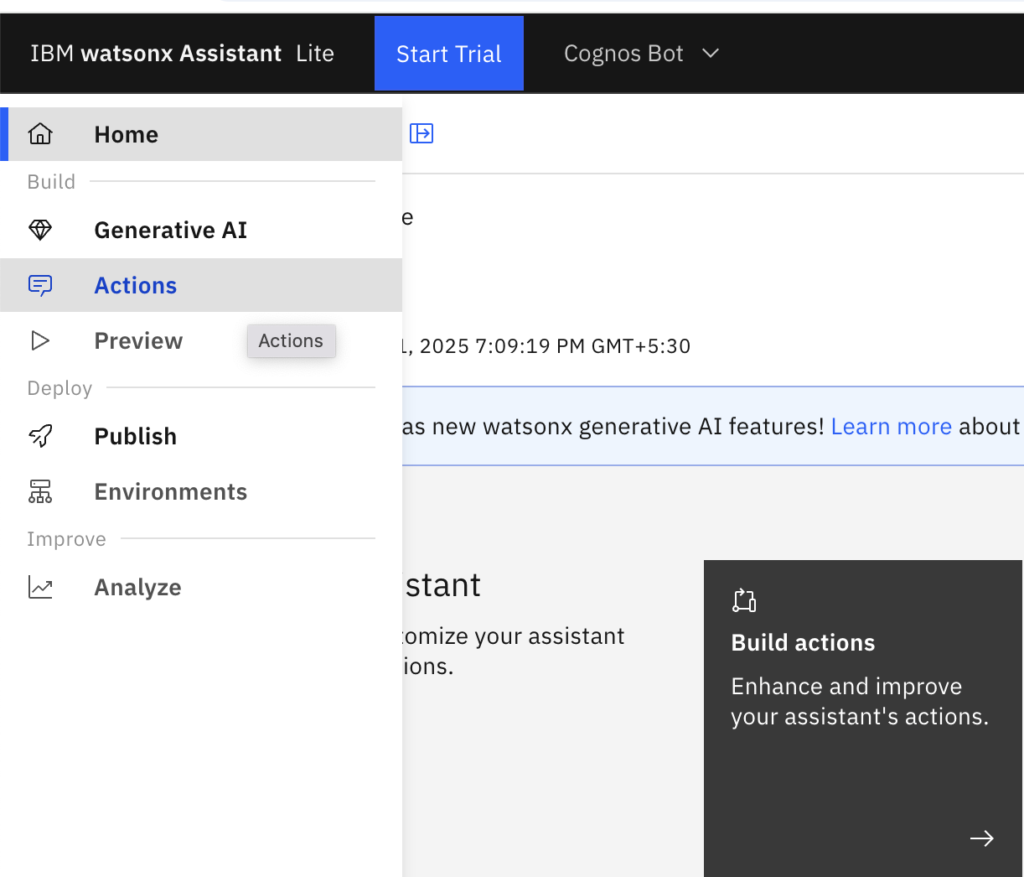Click the Publish rocket icon
Viewport: 1024px width, 877px height.
pyautogui.click(x=40, y=436)
